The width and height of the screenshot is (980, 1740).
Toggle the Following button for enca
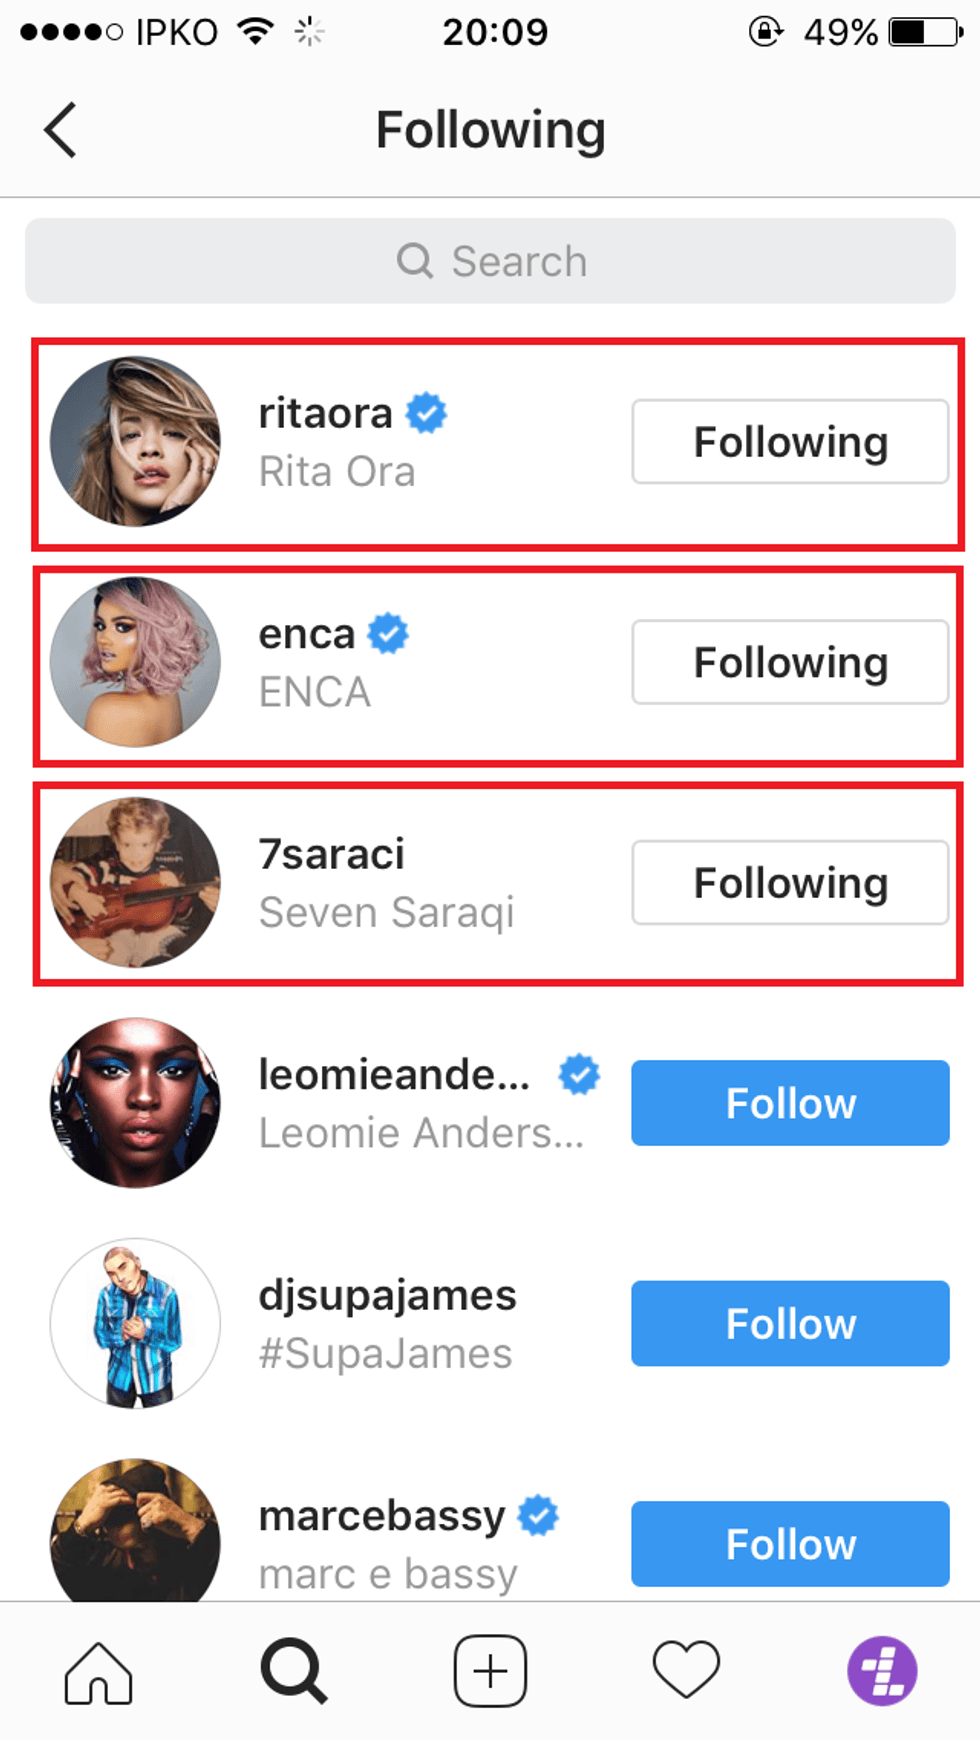tap(790, 662)
